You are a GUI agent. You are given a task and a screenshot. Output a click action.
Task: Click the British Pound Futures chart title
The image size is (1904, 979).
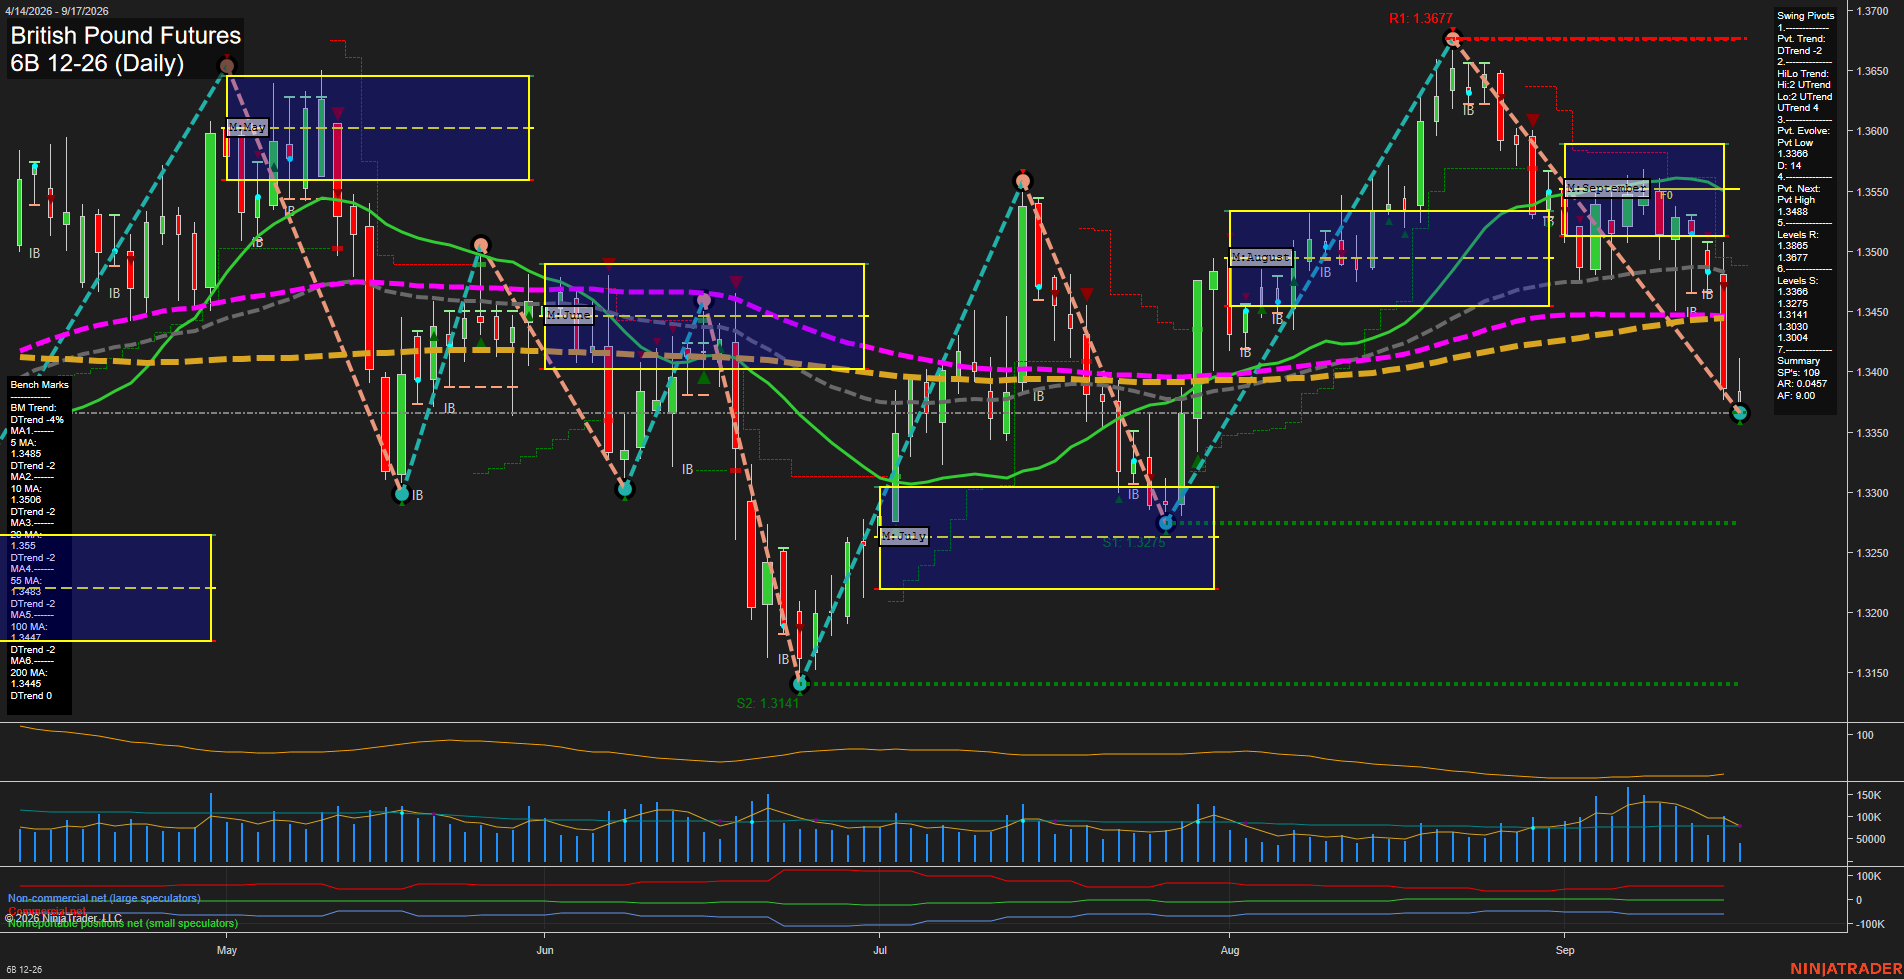(x=126, y=36)
